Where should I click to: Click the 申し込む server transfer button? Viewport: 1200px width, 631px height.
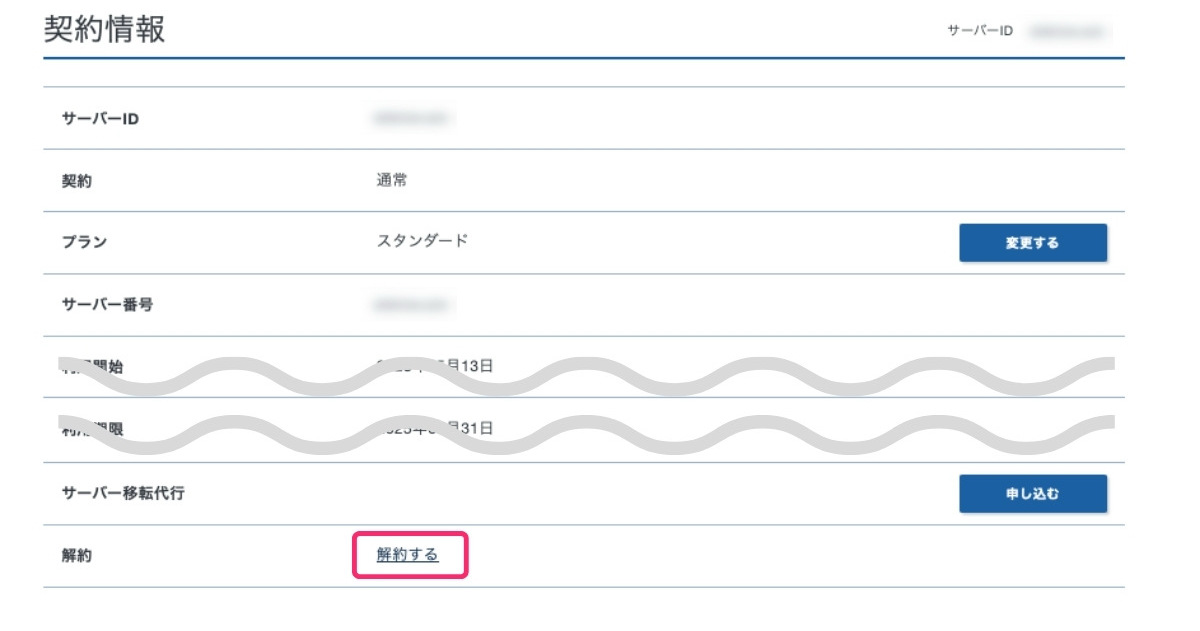[1033, 493]
